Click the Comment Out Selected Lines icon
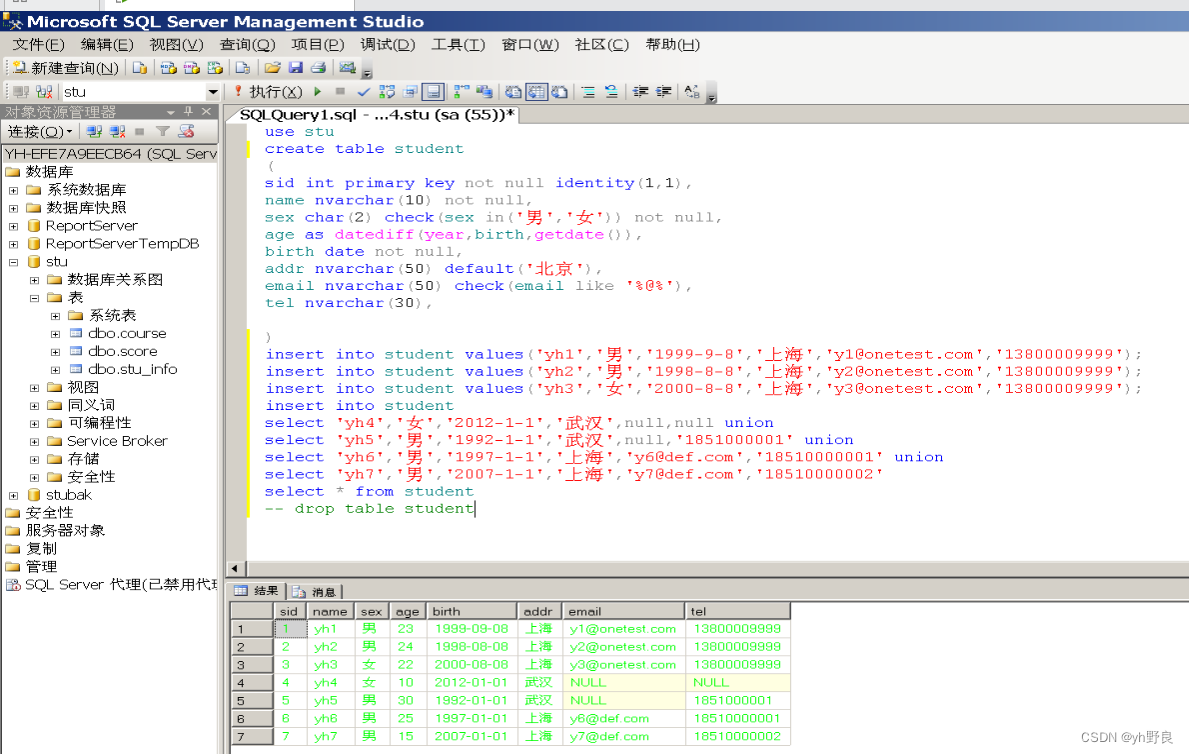 click(x=588, y=92)
